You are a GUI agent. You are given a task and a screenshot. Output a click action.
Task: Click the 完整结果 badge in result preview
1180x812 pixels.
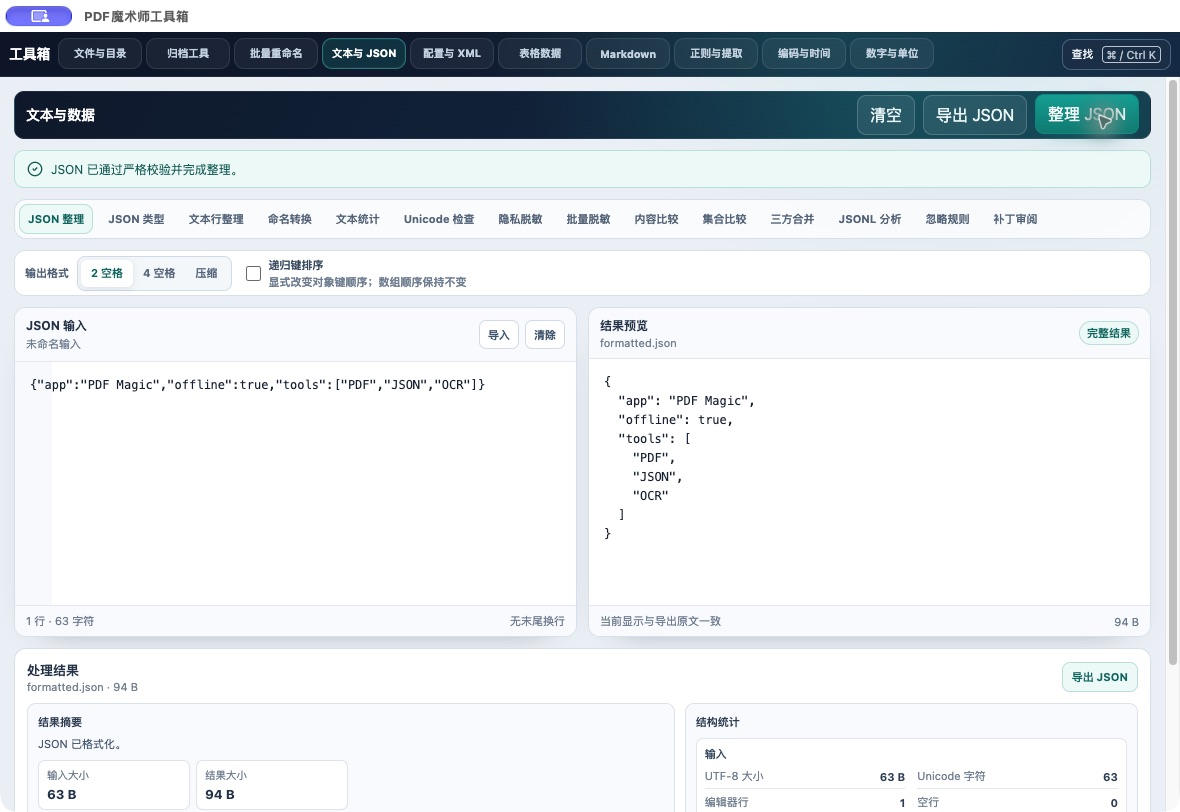click(x=1109, y=333)
